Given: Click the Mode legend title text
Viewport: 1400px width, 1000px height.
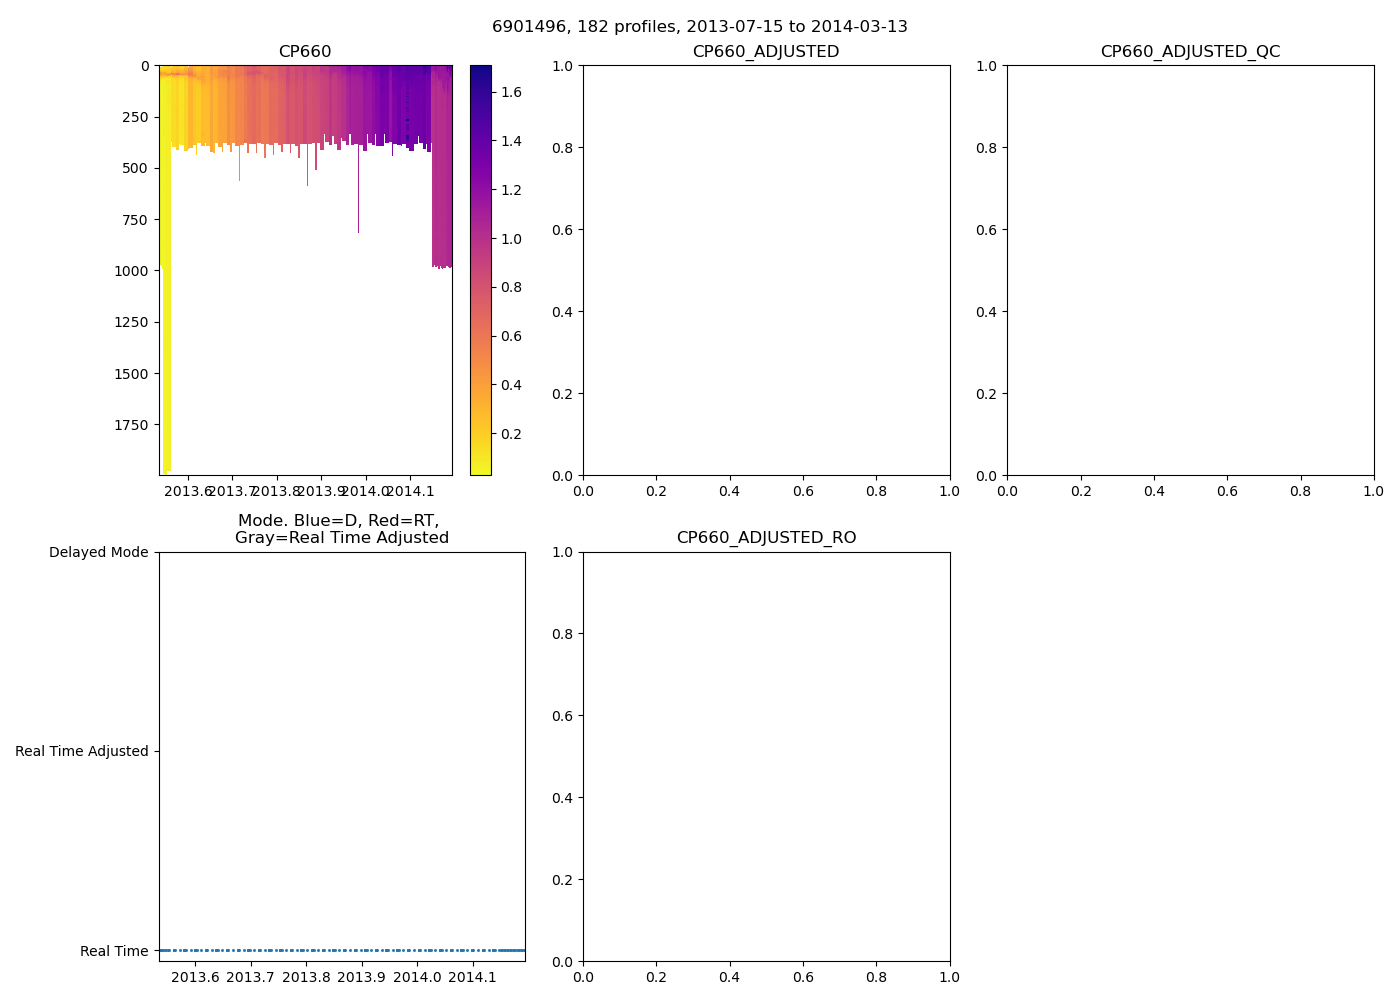Looking at the screenshot, I should coord(341,529).
